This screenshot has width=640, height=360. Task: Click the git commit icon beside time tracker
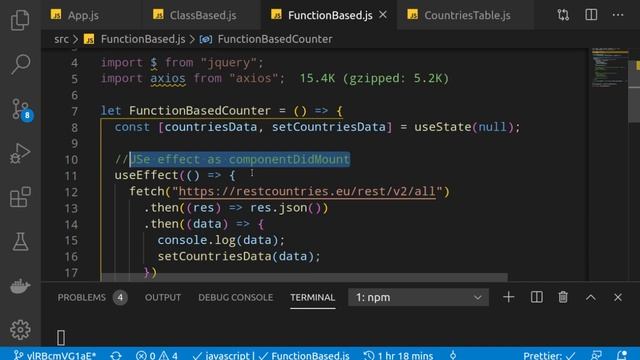pos(453,355)
